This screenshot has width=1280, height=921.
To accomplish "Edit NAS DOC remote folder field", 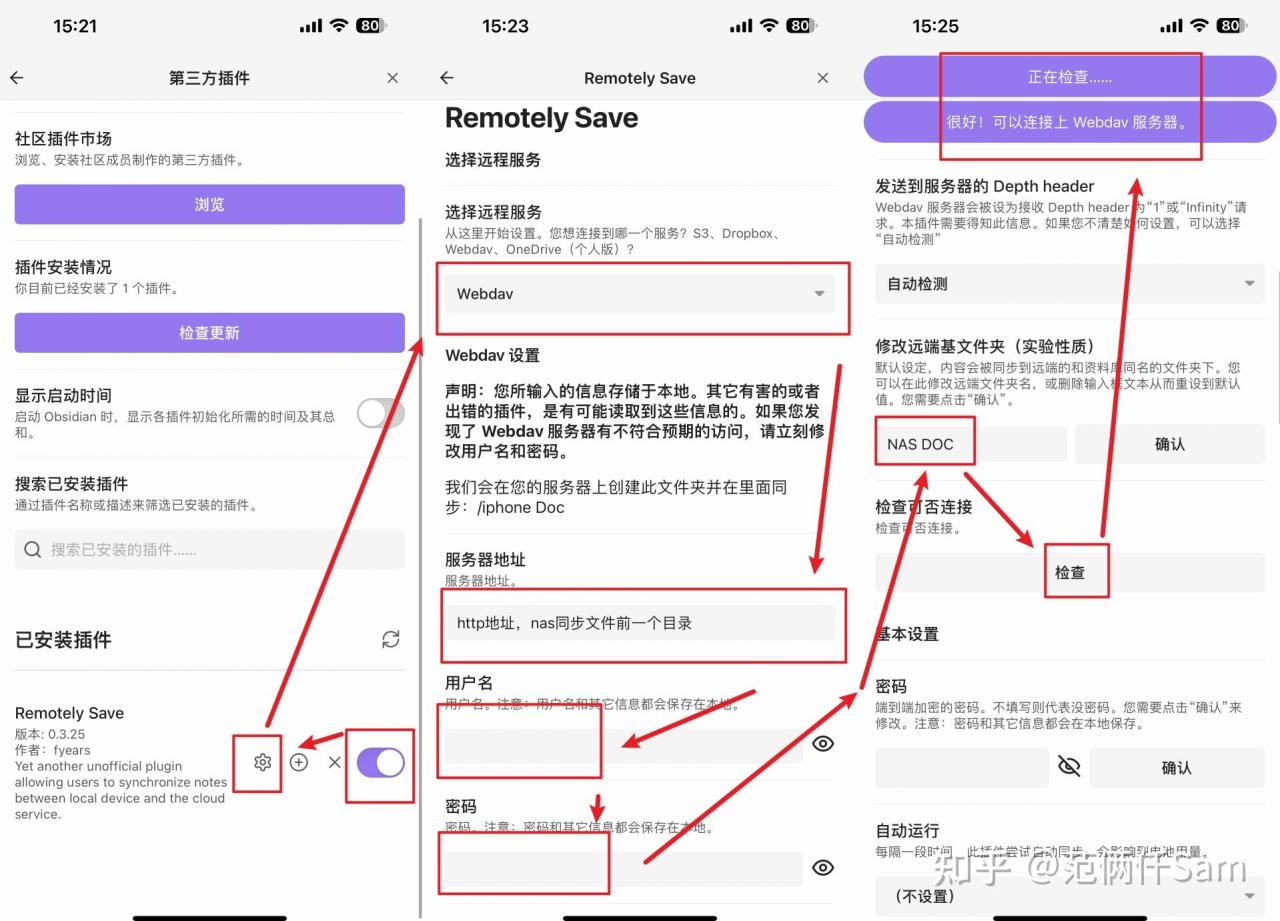I will pyautogui.click(x=971, y=444).
